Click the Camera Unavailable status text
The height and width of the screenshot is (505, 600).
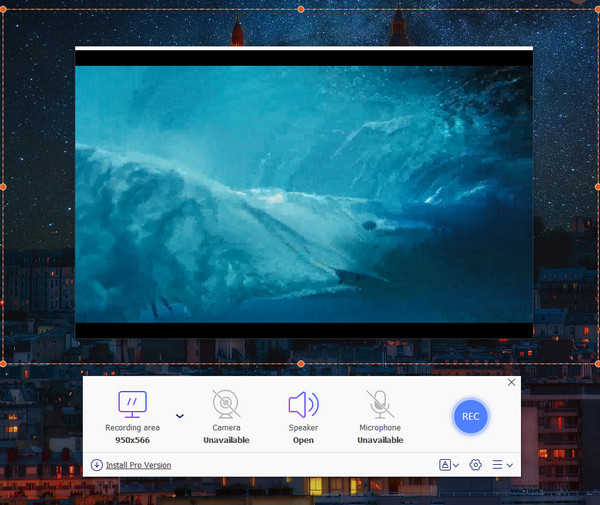(226, 440)
